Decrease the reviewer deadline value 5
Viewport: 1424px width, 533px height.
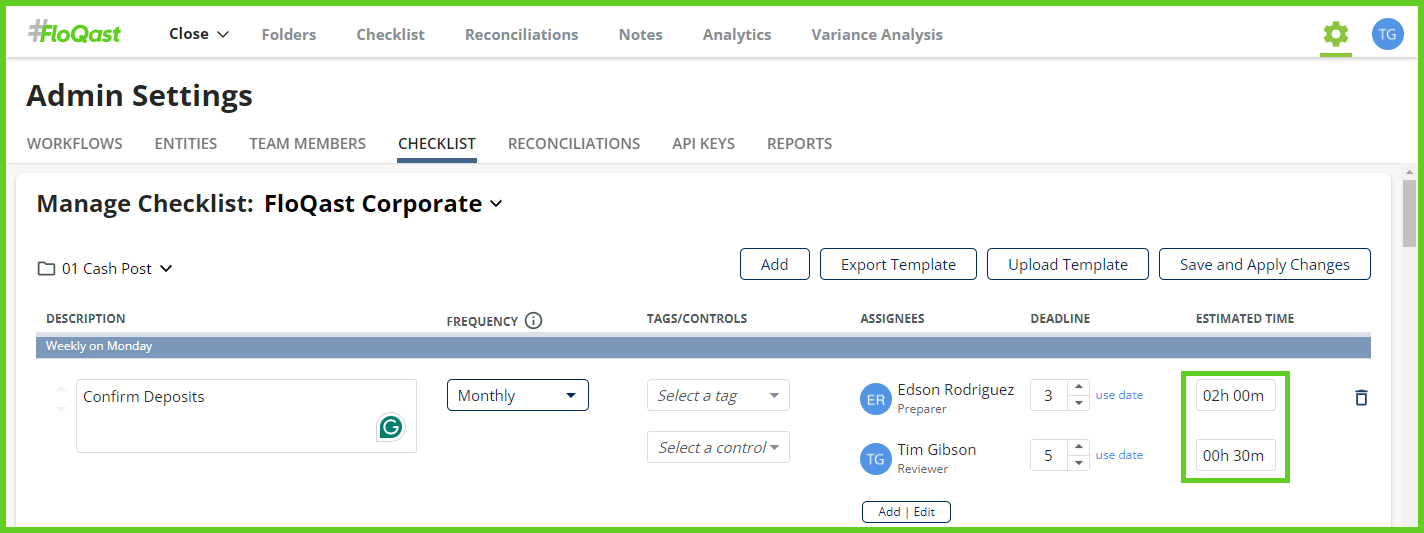coord(1077,462)
